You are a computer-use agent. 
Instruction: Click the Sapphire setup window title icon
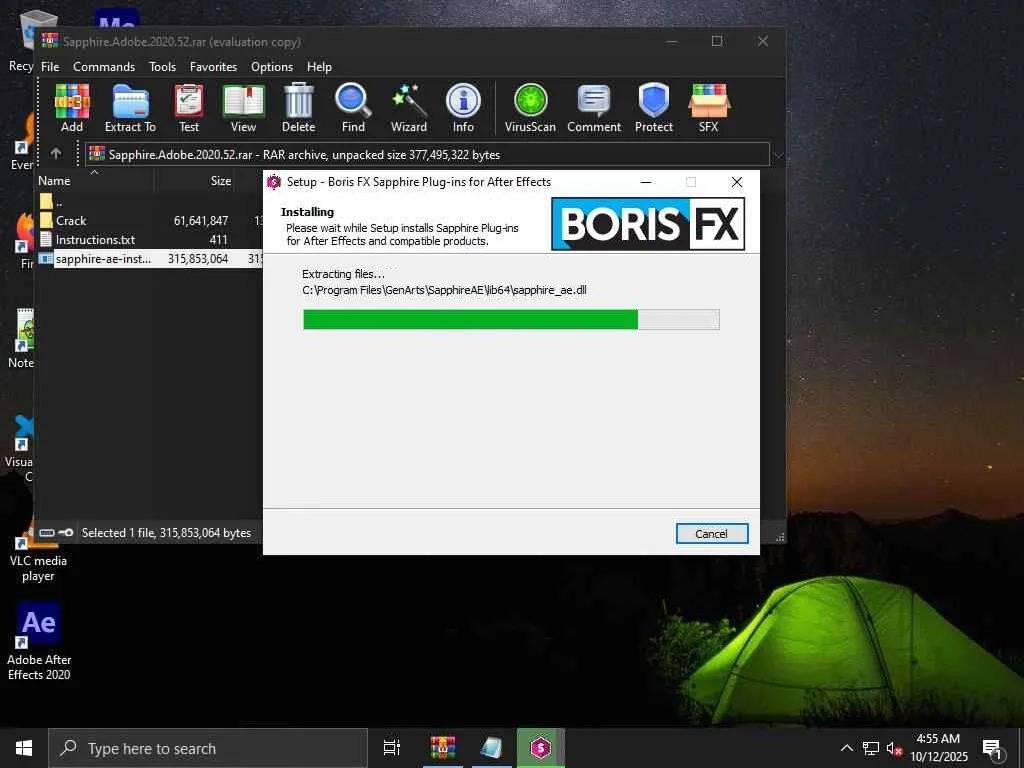tap(274, 182)
